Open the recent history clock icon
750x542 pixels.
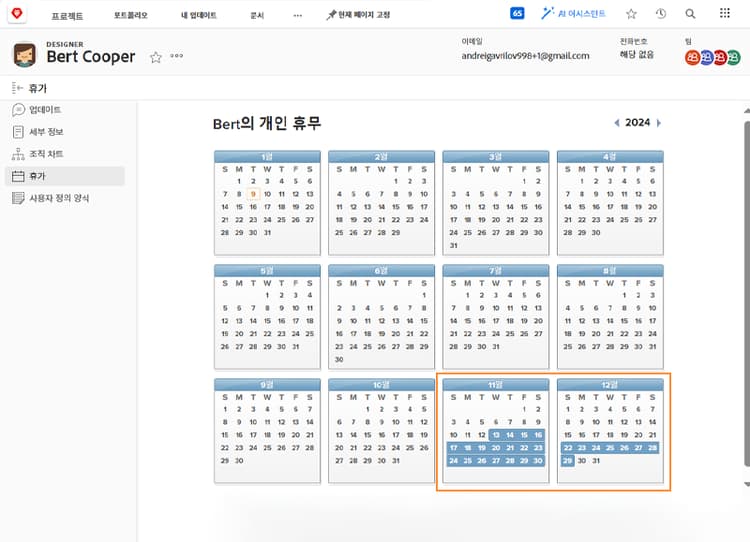point(661,14)
